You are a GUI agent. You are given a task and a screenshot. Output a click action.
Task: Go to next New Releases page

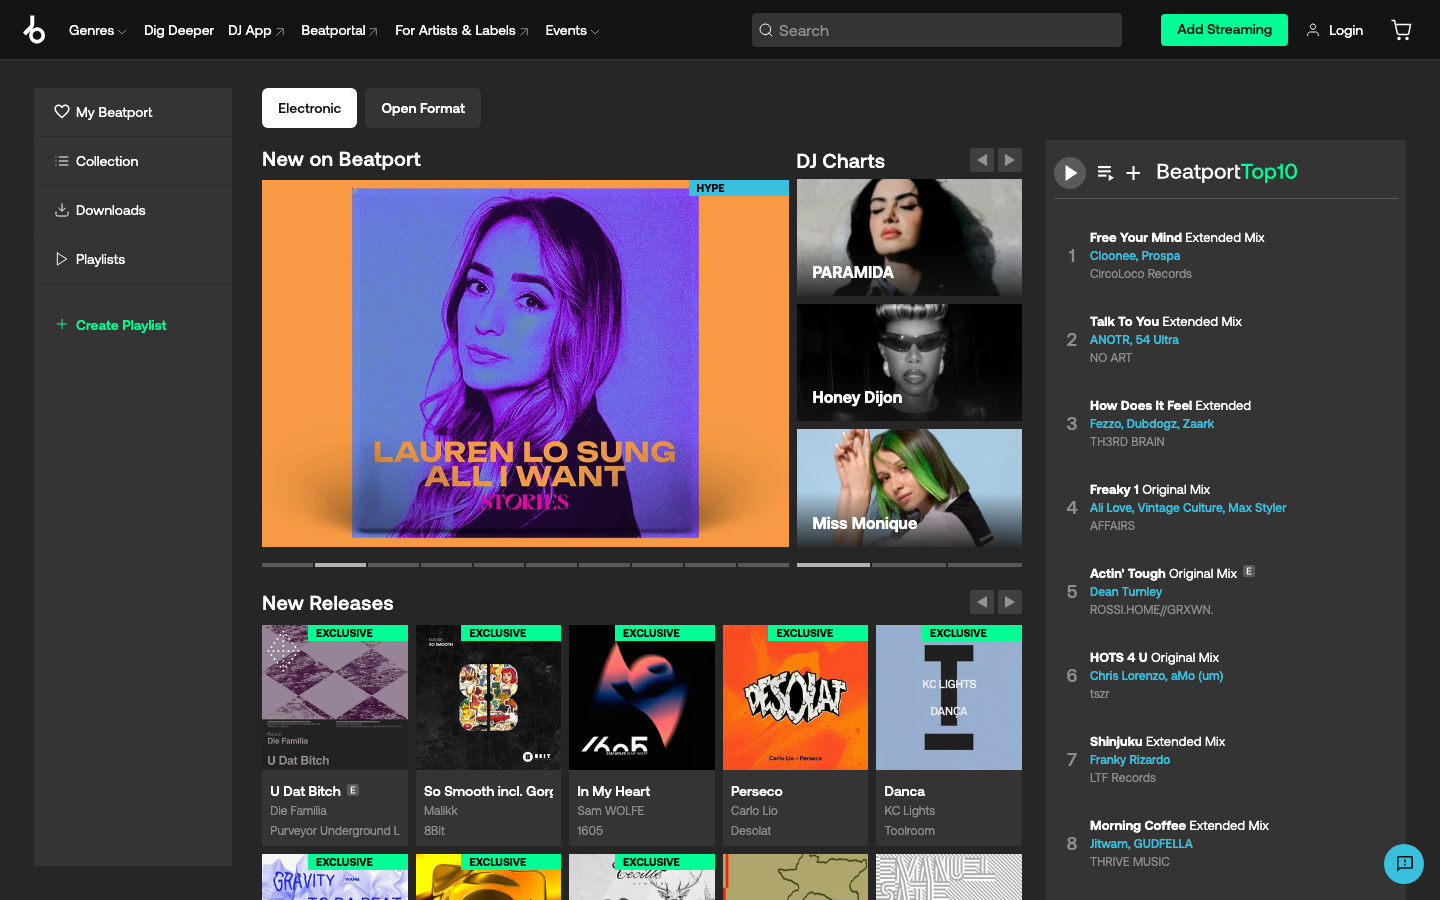(x=1010, y=602)
